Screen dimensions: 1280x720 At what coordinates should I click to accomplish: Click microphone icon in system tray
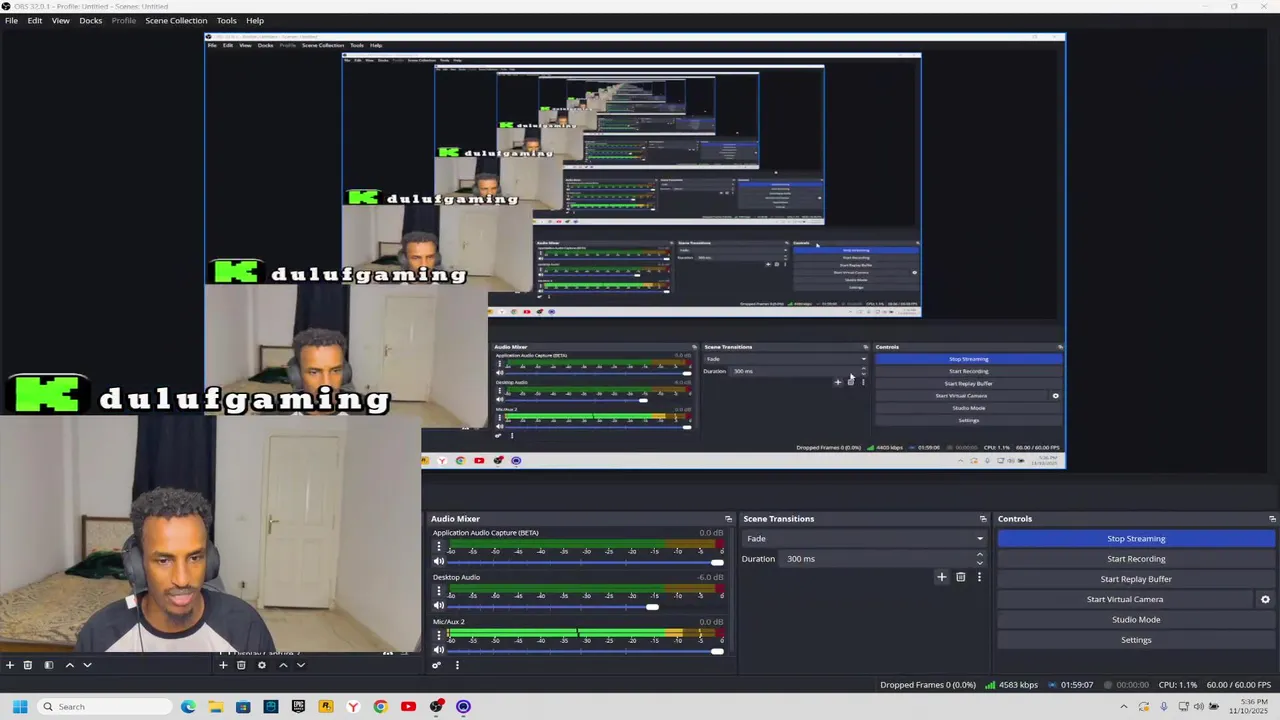1163,707
